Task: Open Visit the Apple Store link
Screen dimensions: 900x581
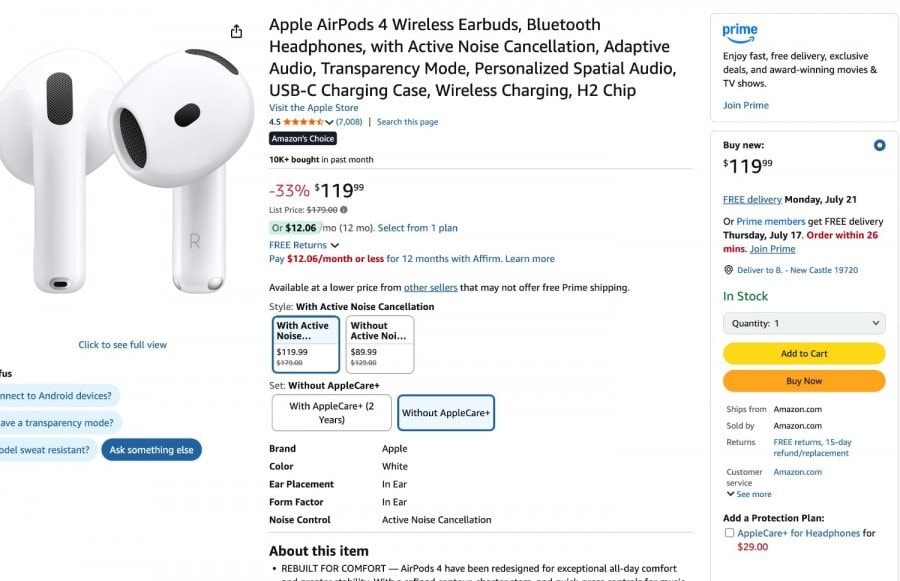Action: [x=313, y=108]
